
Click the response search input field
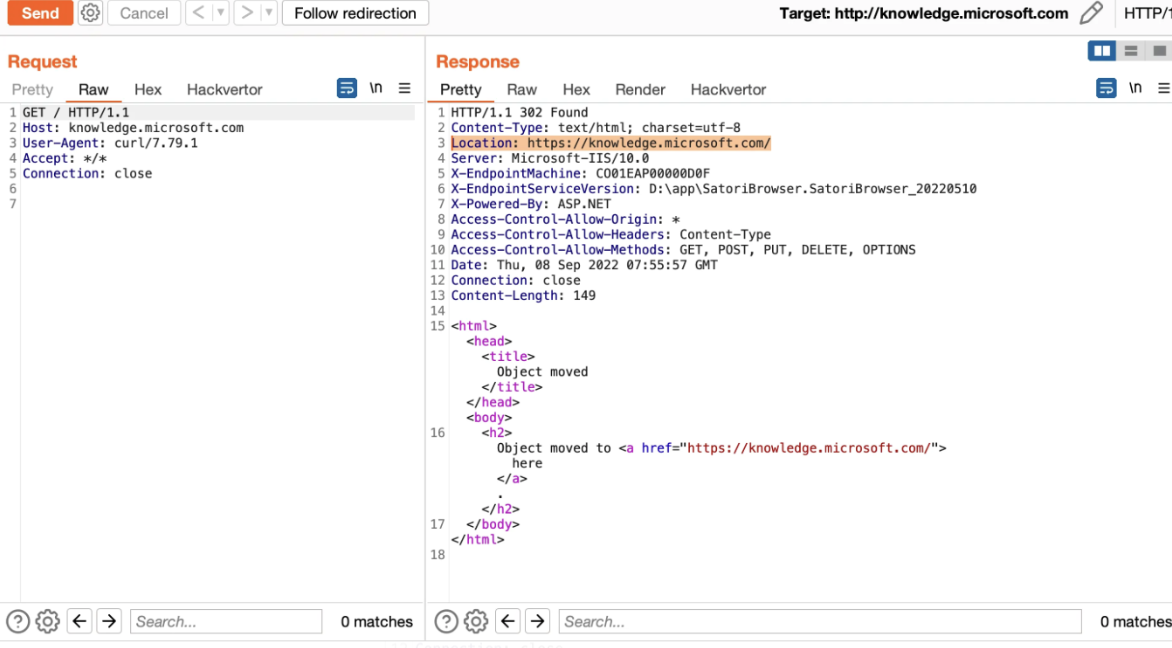click(819, 621)
